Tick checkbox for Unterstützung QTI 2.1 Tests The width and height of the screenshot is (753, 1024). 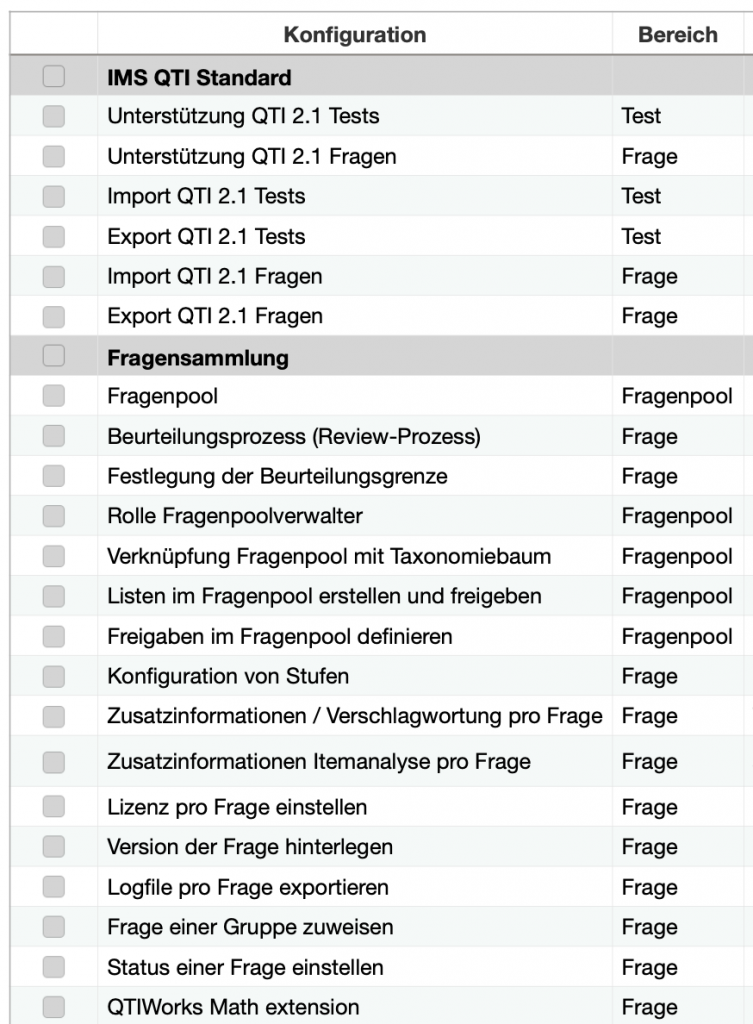[x=54, y=116]
